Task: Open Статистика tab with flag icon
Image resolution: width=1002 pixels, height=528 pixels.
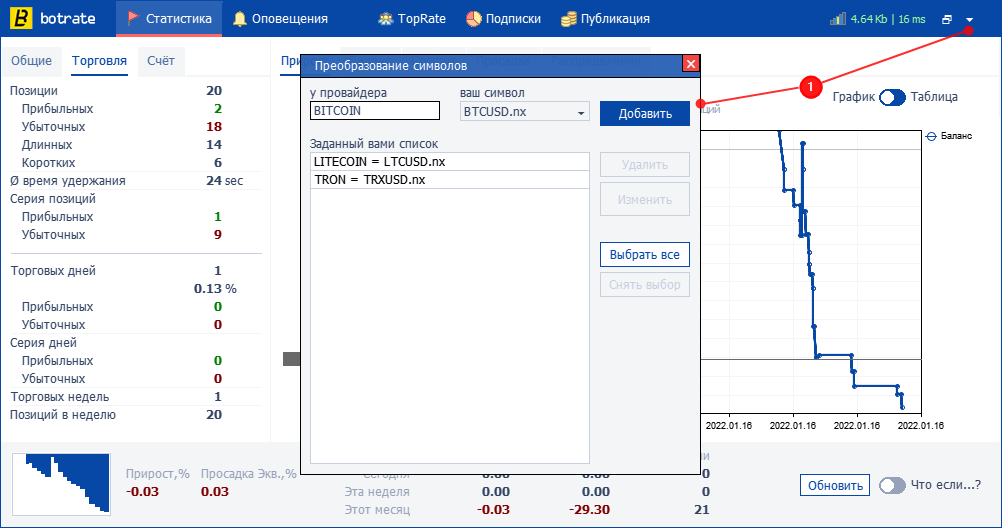Action: point(169,19)
